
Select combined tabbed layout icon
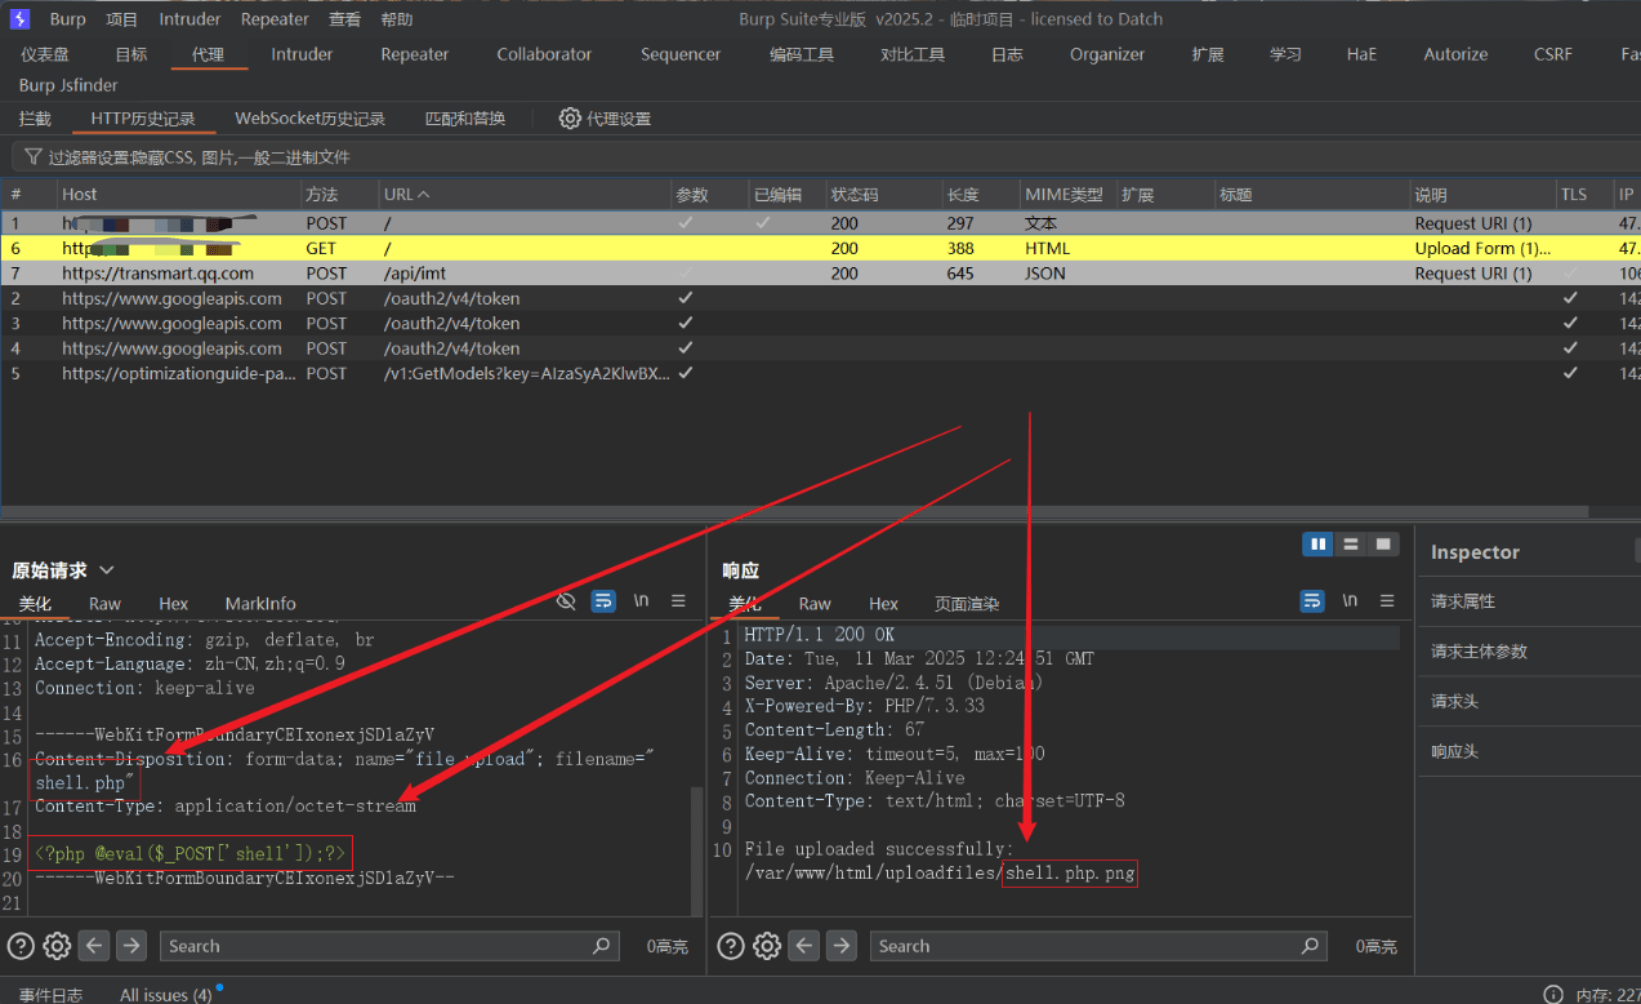coord(1383,544)
